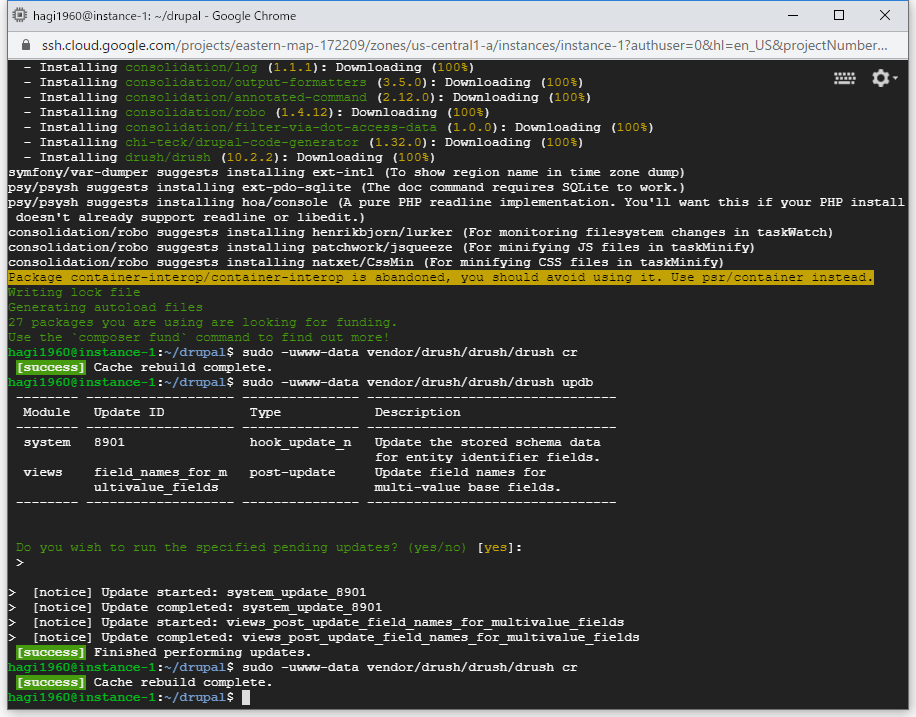This screenshot has width=916, height=717.
Task: Click 'consolidation/log (1.1.1)' install line
Action: pos(249,67)
